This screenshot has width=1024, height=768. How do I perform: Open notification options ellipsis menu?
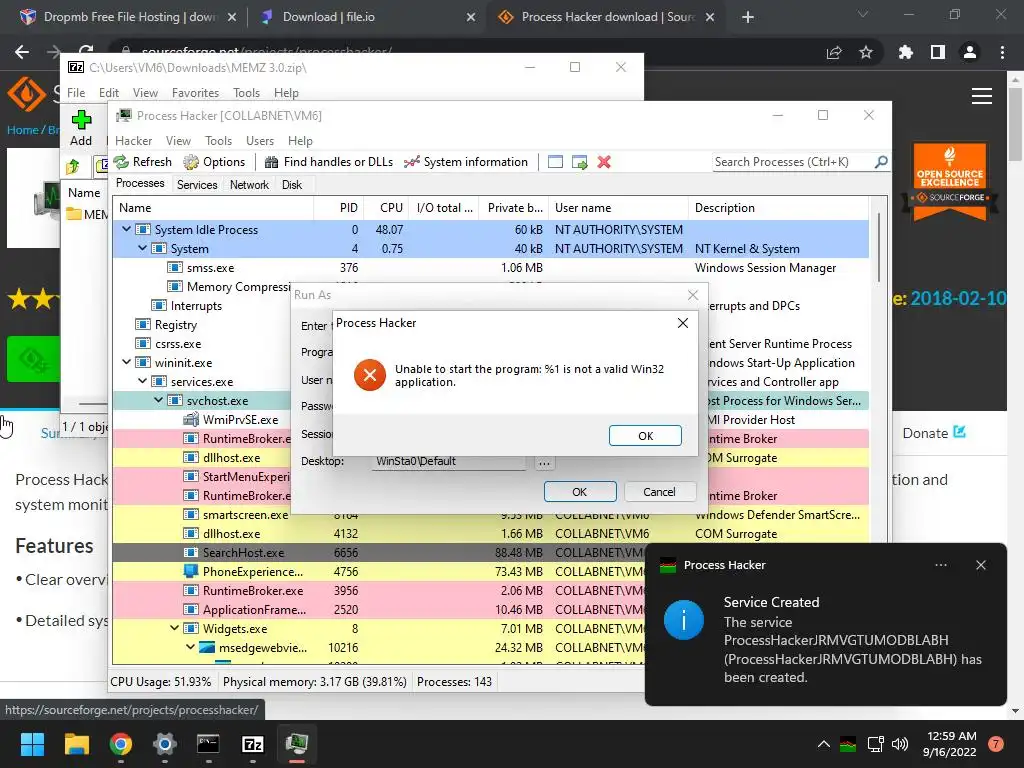tap(940, 565)
